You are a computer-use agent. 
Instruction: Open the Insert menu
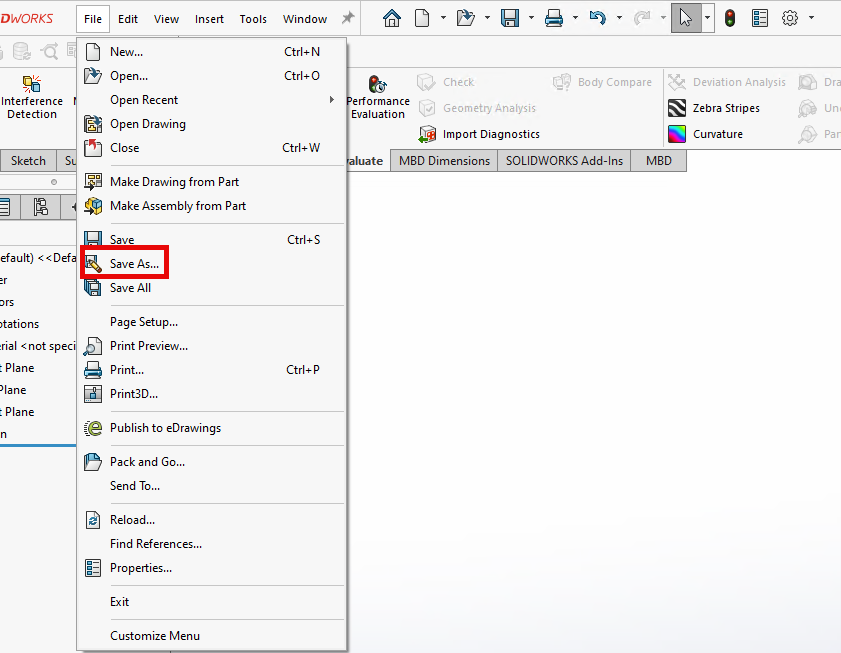click(209, 19)
